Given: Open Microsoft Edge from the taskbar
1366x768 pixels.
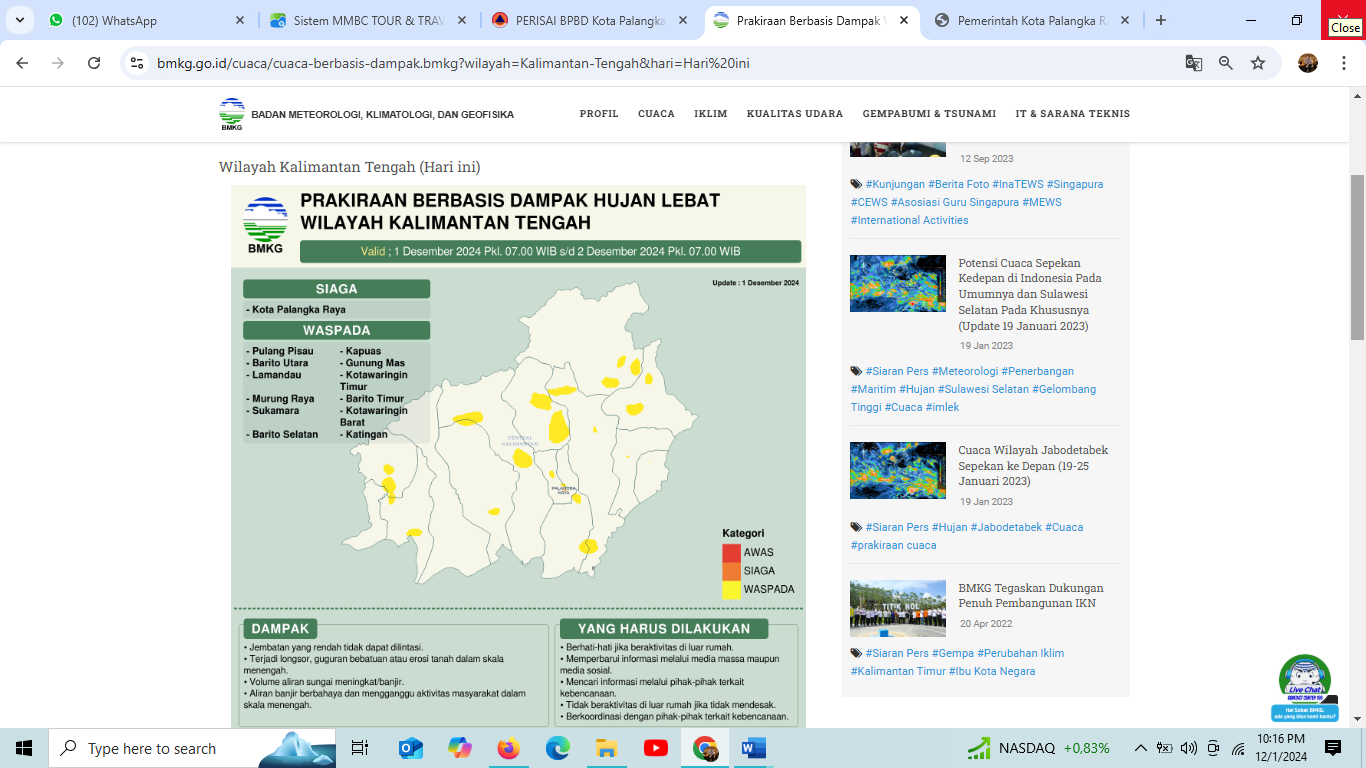Looking at the screenshot, I should pyautogui.click(x=558, y=748).
